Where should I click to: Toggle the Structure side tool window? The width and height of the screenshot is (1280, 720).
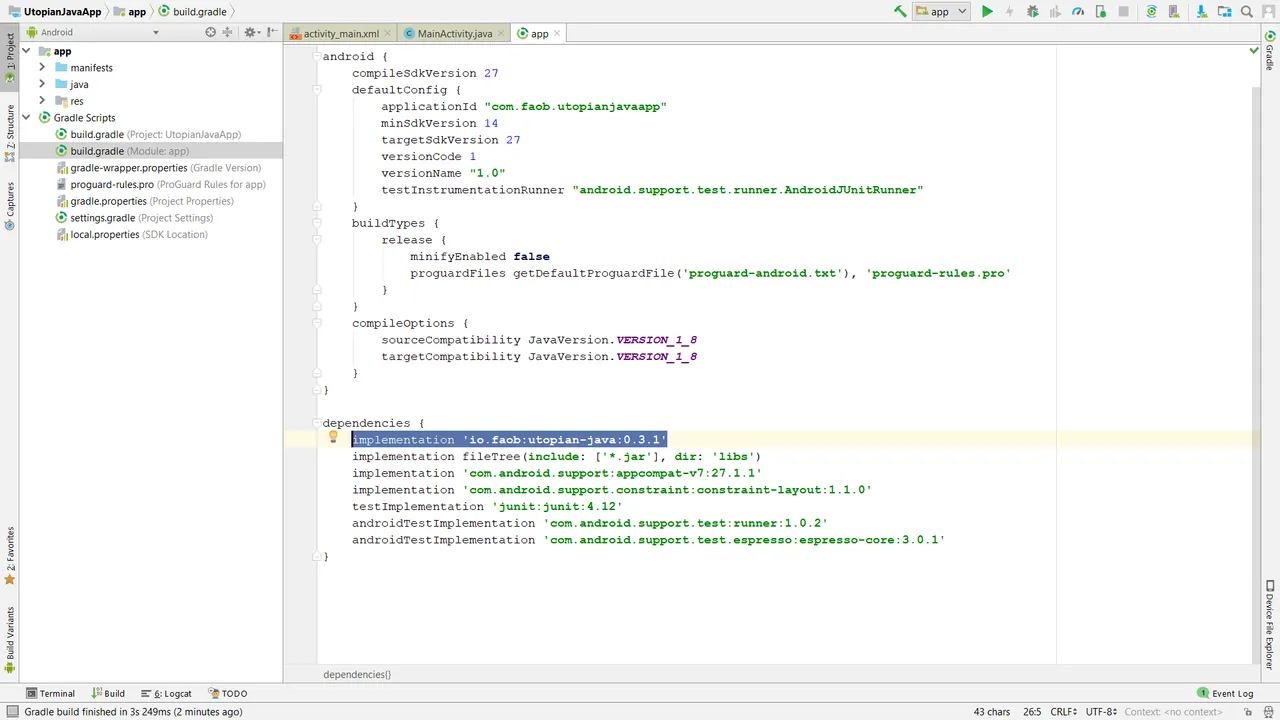coord(9,133)
